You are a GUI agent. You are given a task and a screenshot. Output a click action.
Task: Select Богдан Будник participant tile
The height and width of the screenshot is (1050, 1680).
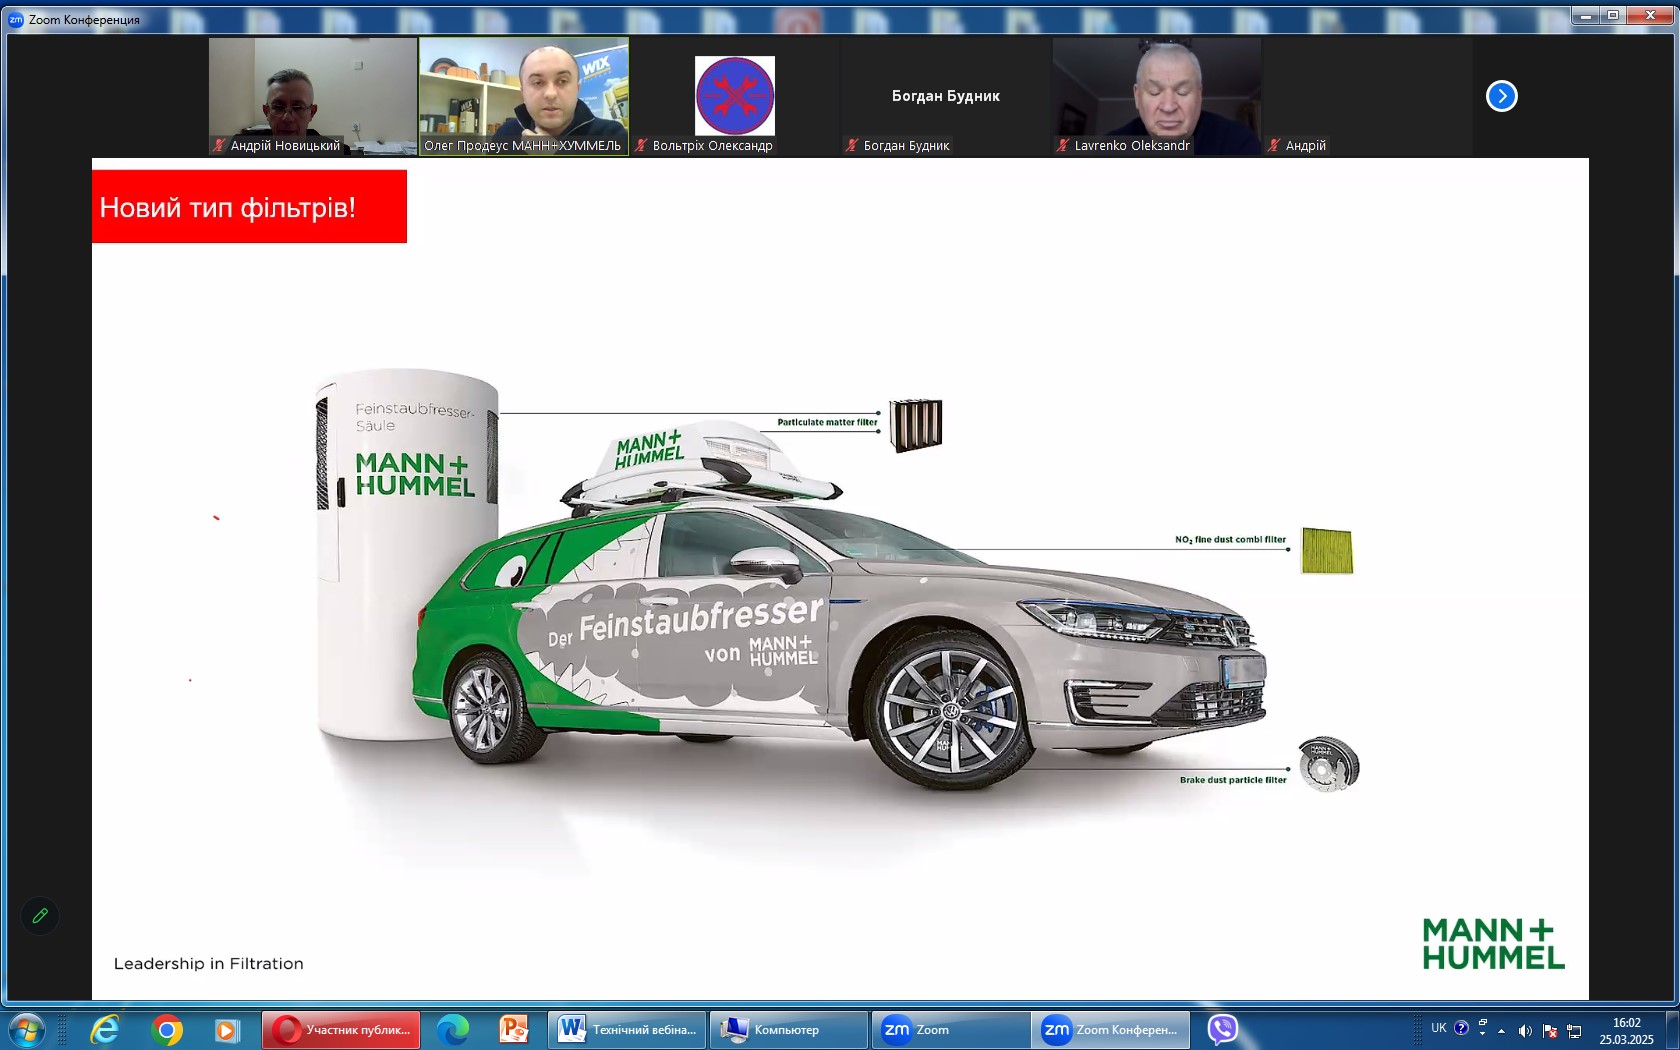[946, 97]
